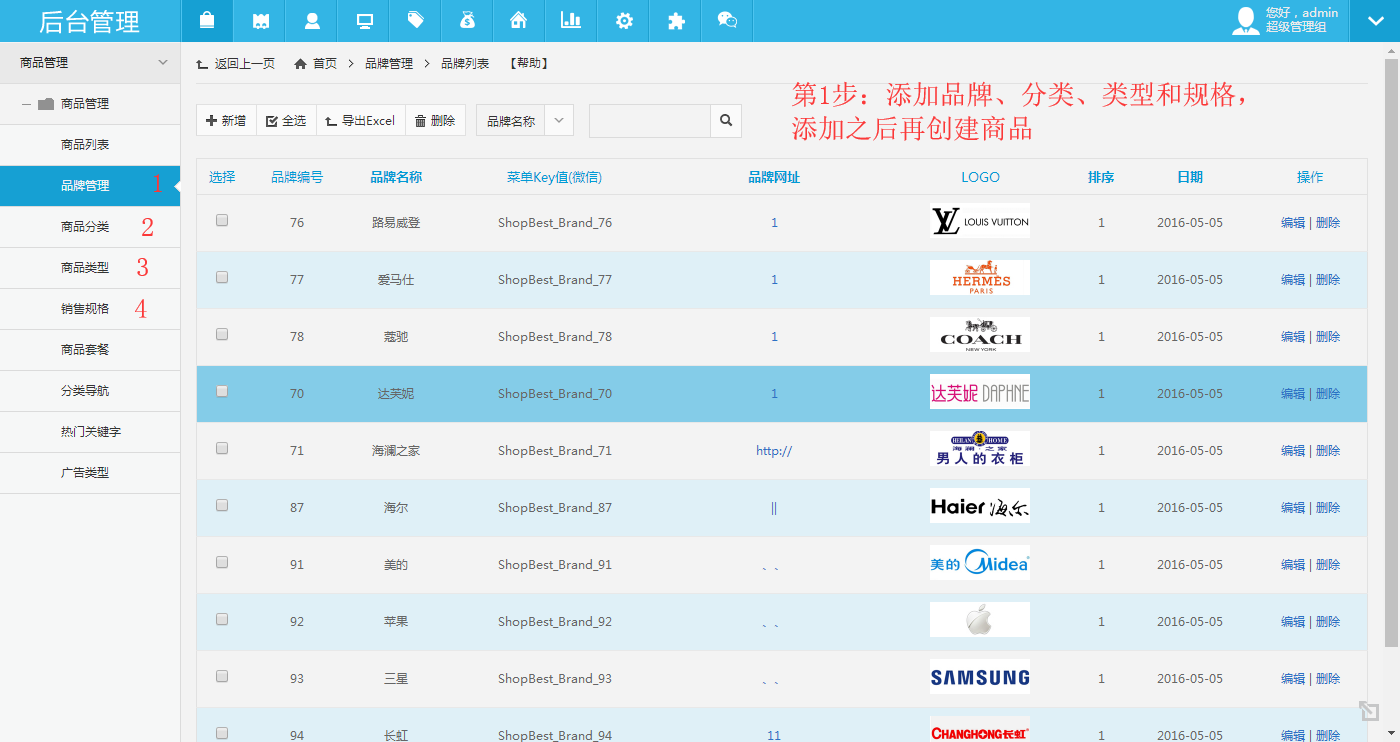Click the resize arrow icon at bottom right
1400x742 pixels.
(1369, 711)
